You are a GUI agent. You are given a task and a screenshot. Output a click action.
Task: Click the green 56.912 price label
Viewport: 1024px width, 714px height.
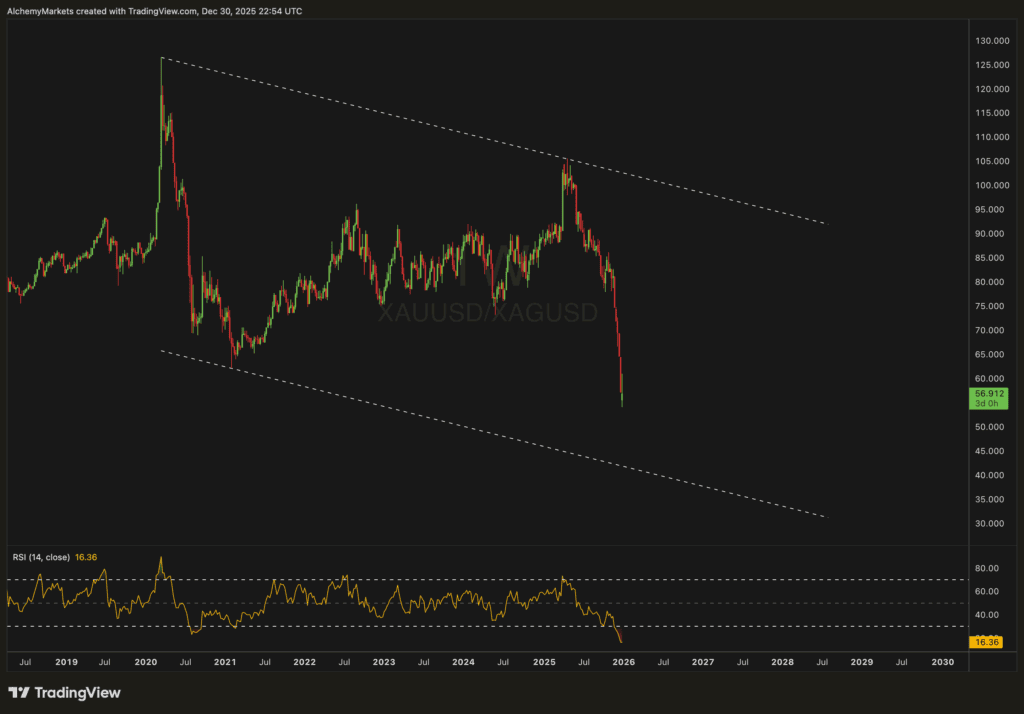(988, 398)
